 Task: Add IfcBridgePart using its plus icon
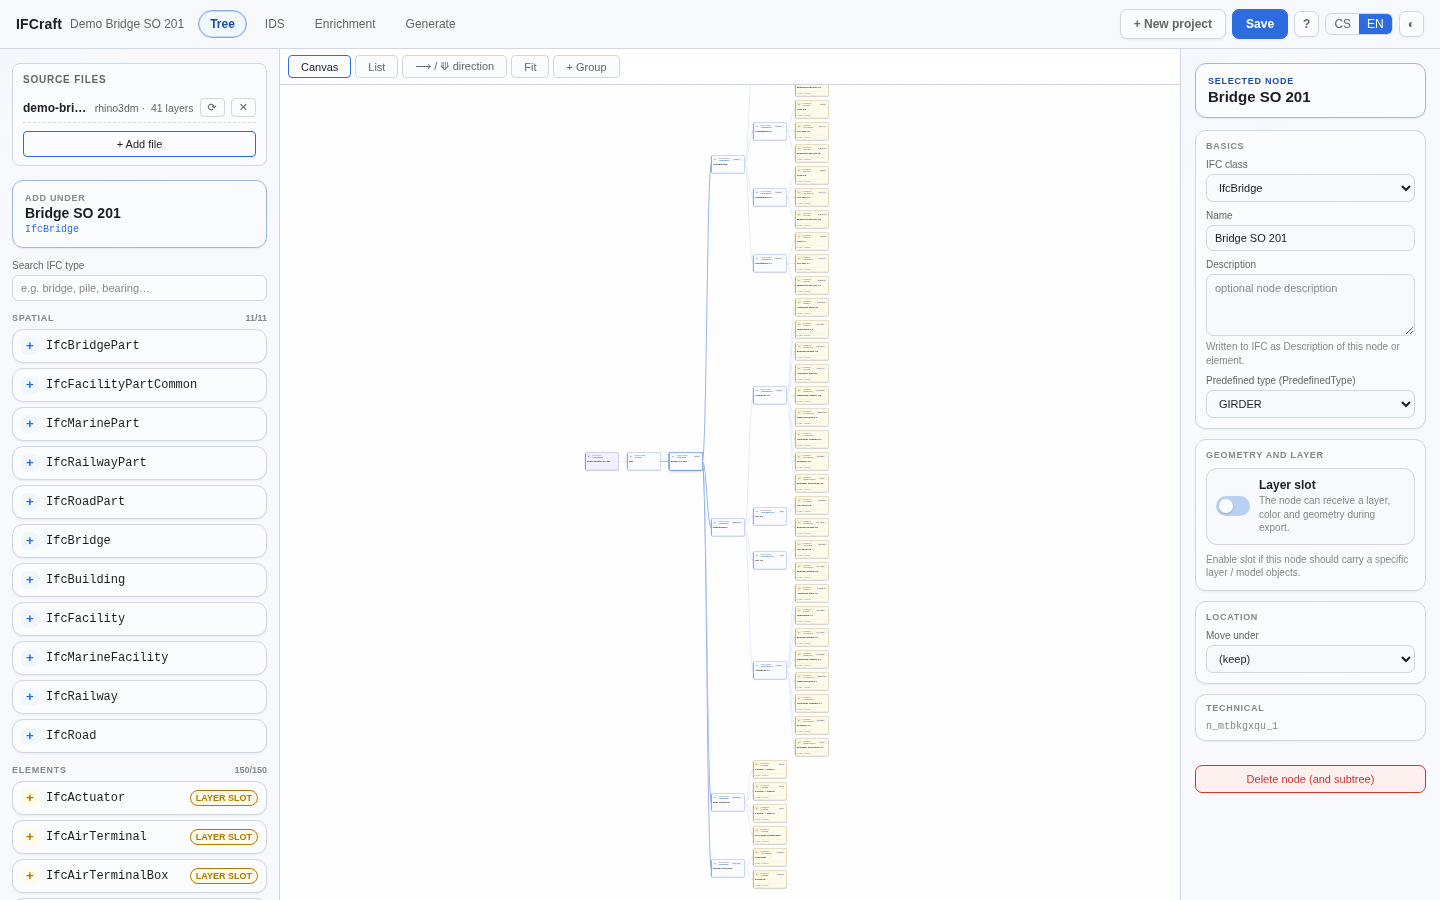click(x=30, y=346)
